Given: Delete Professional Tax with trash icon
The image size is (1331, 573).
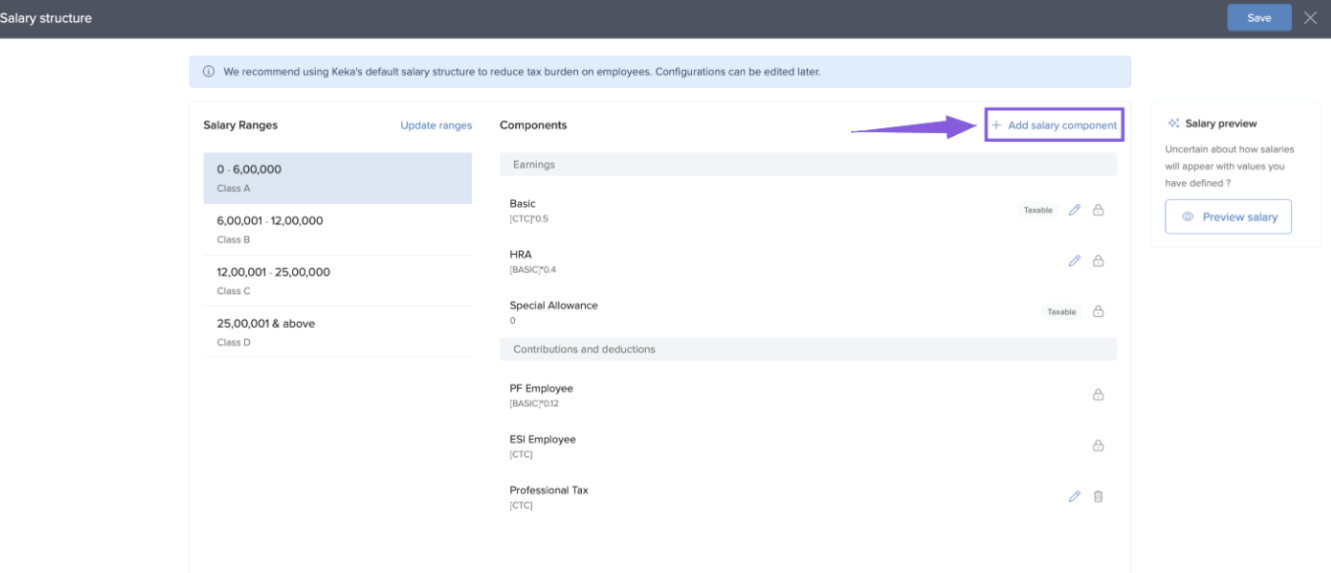Looking at the screenshot, I should click(1098, 497).
